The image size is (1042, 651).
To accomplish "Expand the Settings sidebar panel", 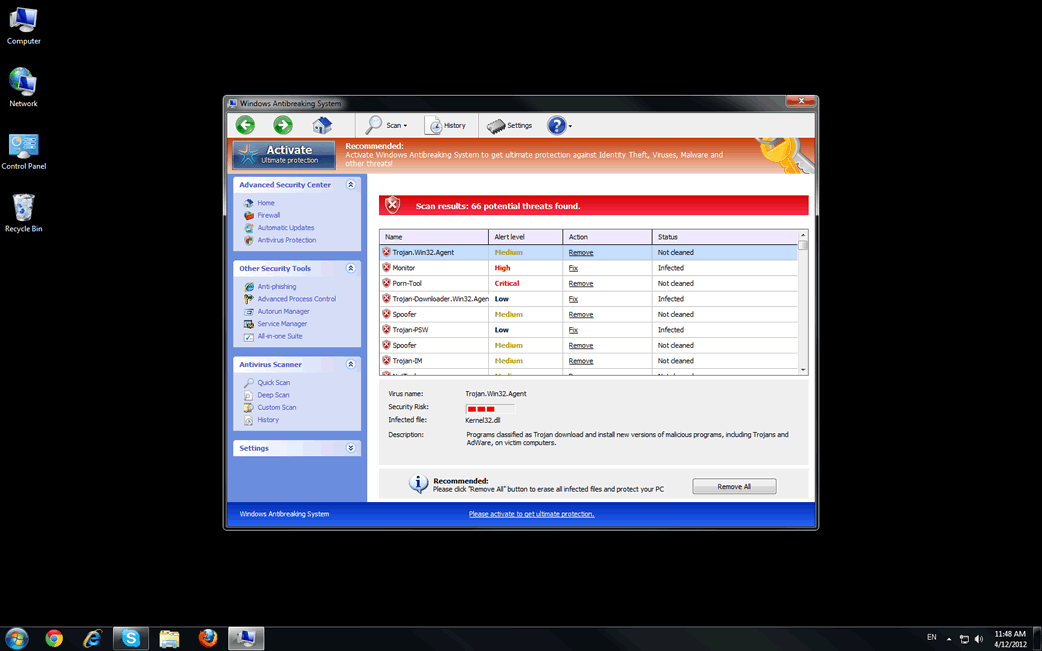I will pos(351,448).
